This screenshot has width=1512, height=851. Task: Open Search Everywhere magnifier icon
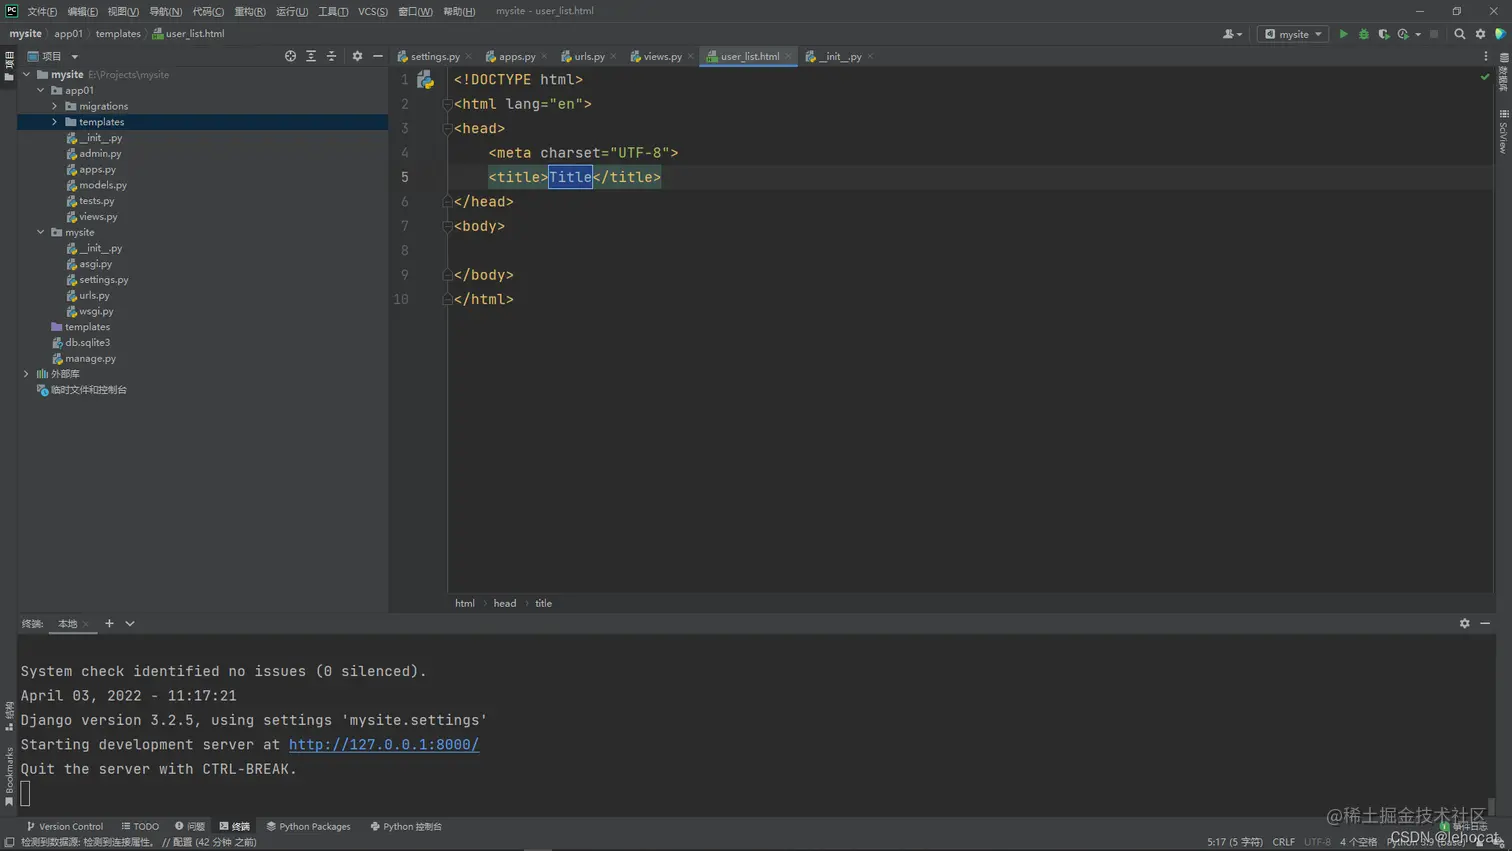coord(1460,34)
